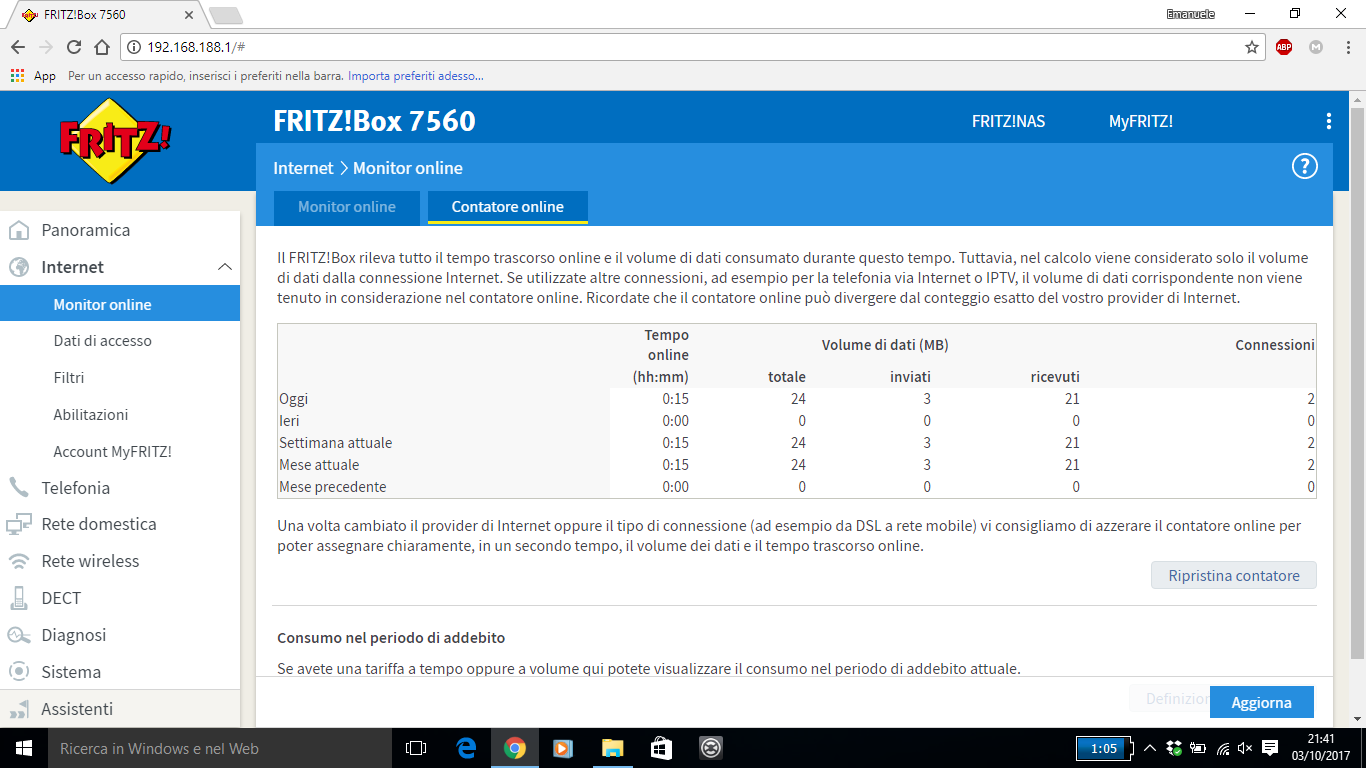Click the Consumo nel periodo di addebito heading

[x=391, y=637]
